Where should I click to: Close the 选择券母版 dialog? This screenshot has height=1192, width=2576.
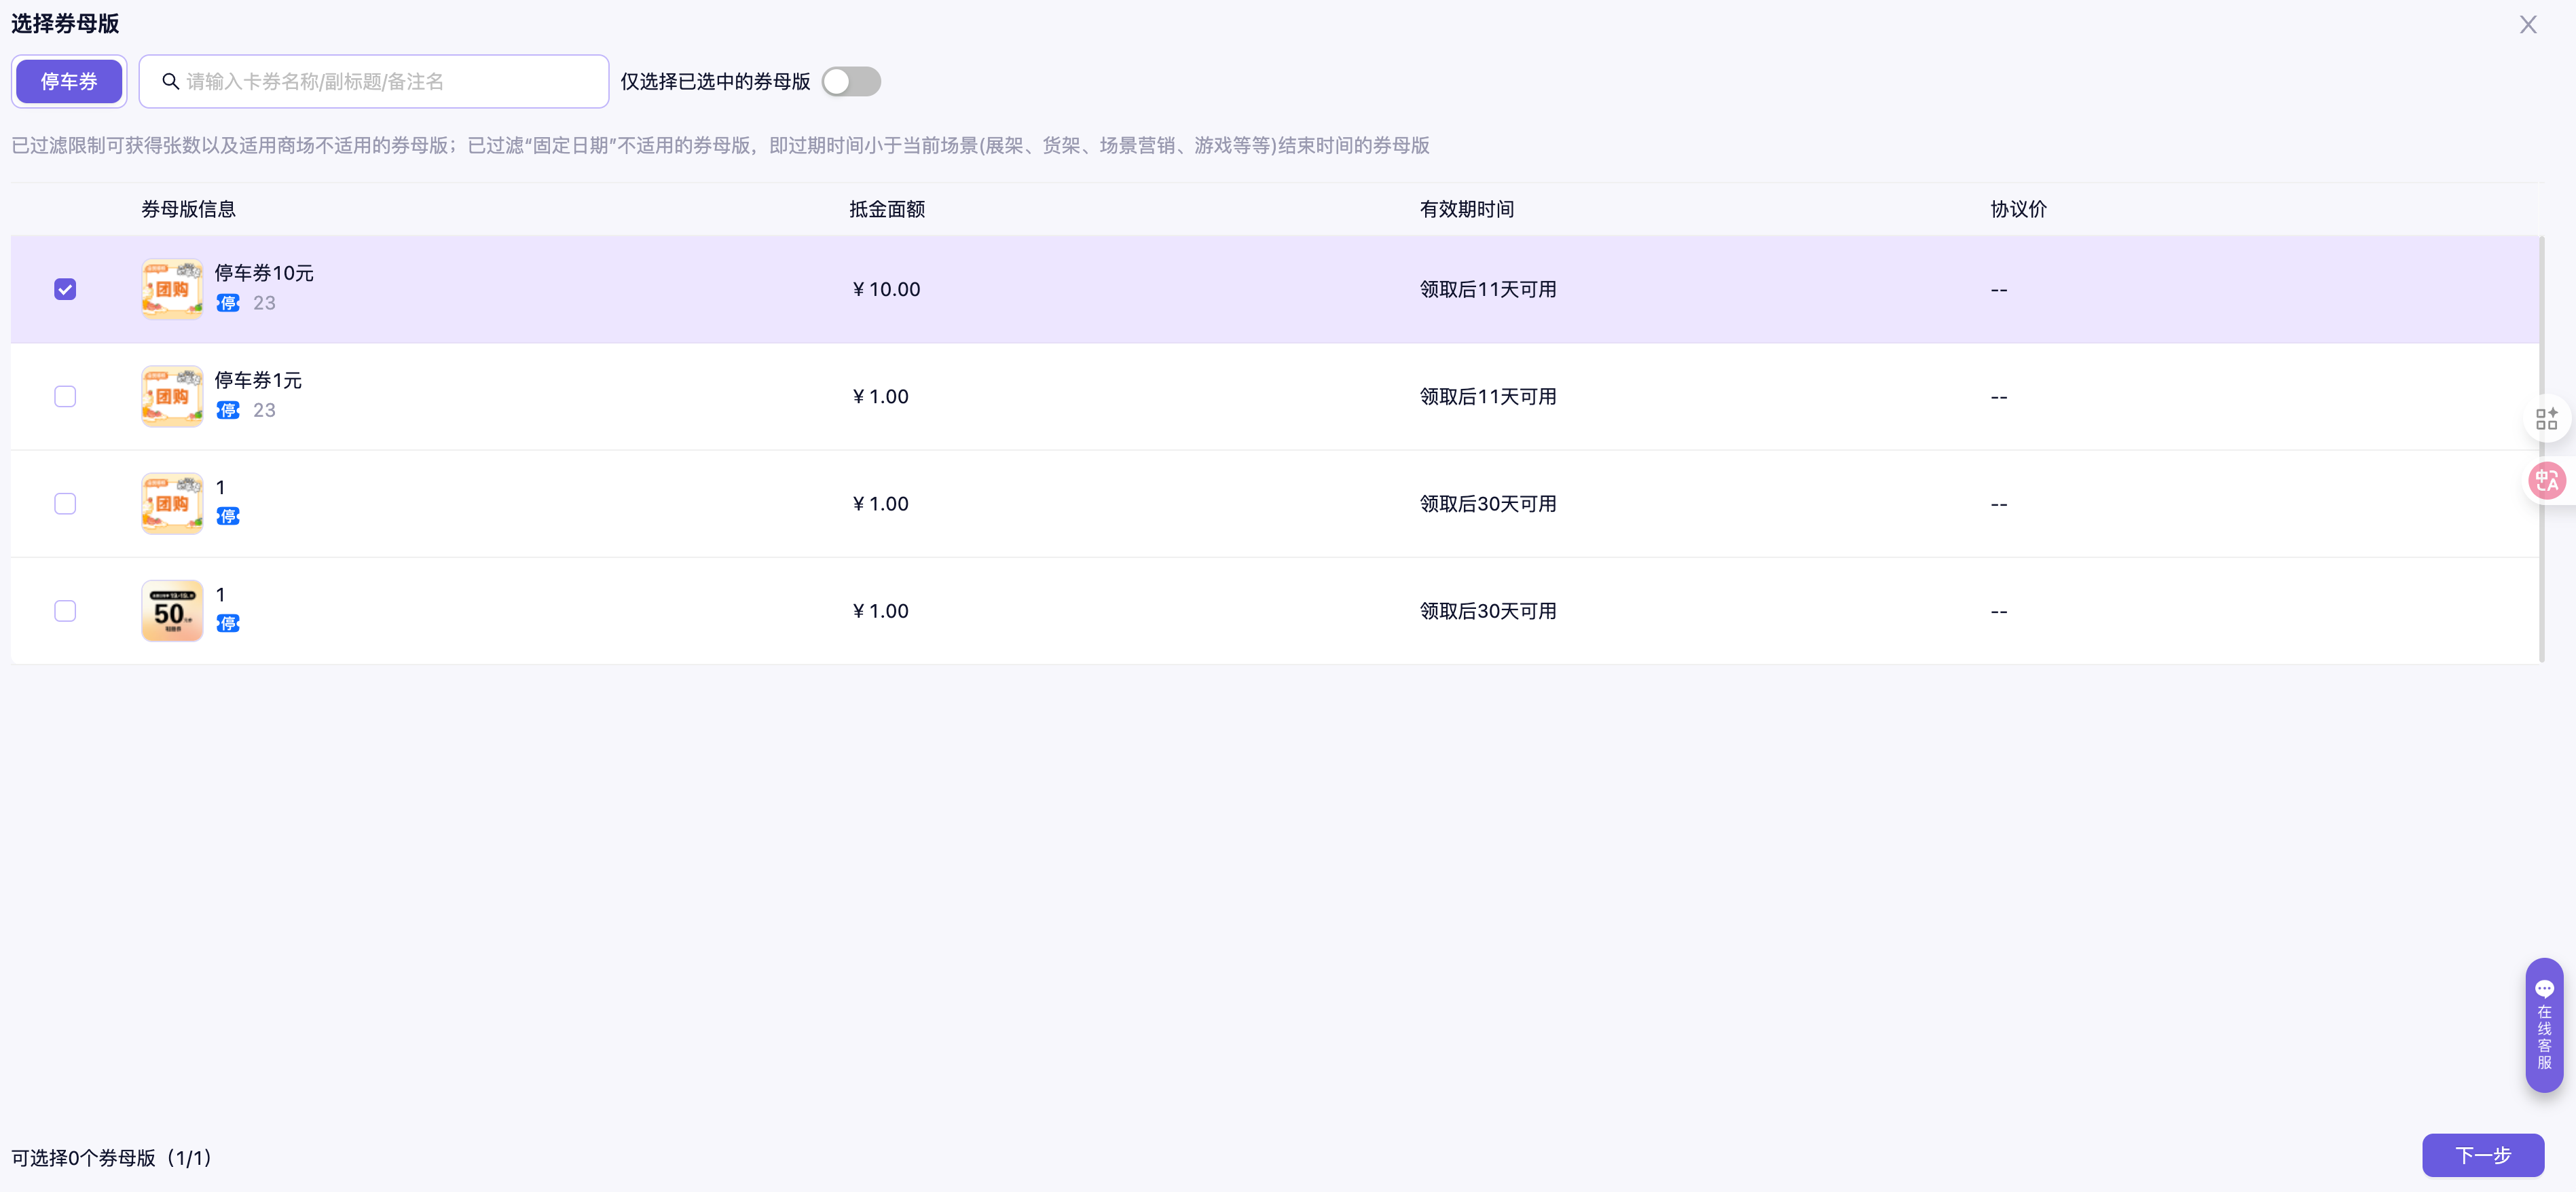2528,25
